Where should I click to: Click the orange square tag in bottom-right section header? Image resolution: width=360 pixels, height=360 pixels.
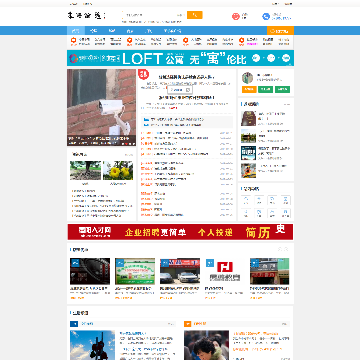click(188, 324)
